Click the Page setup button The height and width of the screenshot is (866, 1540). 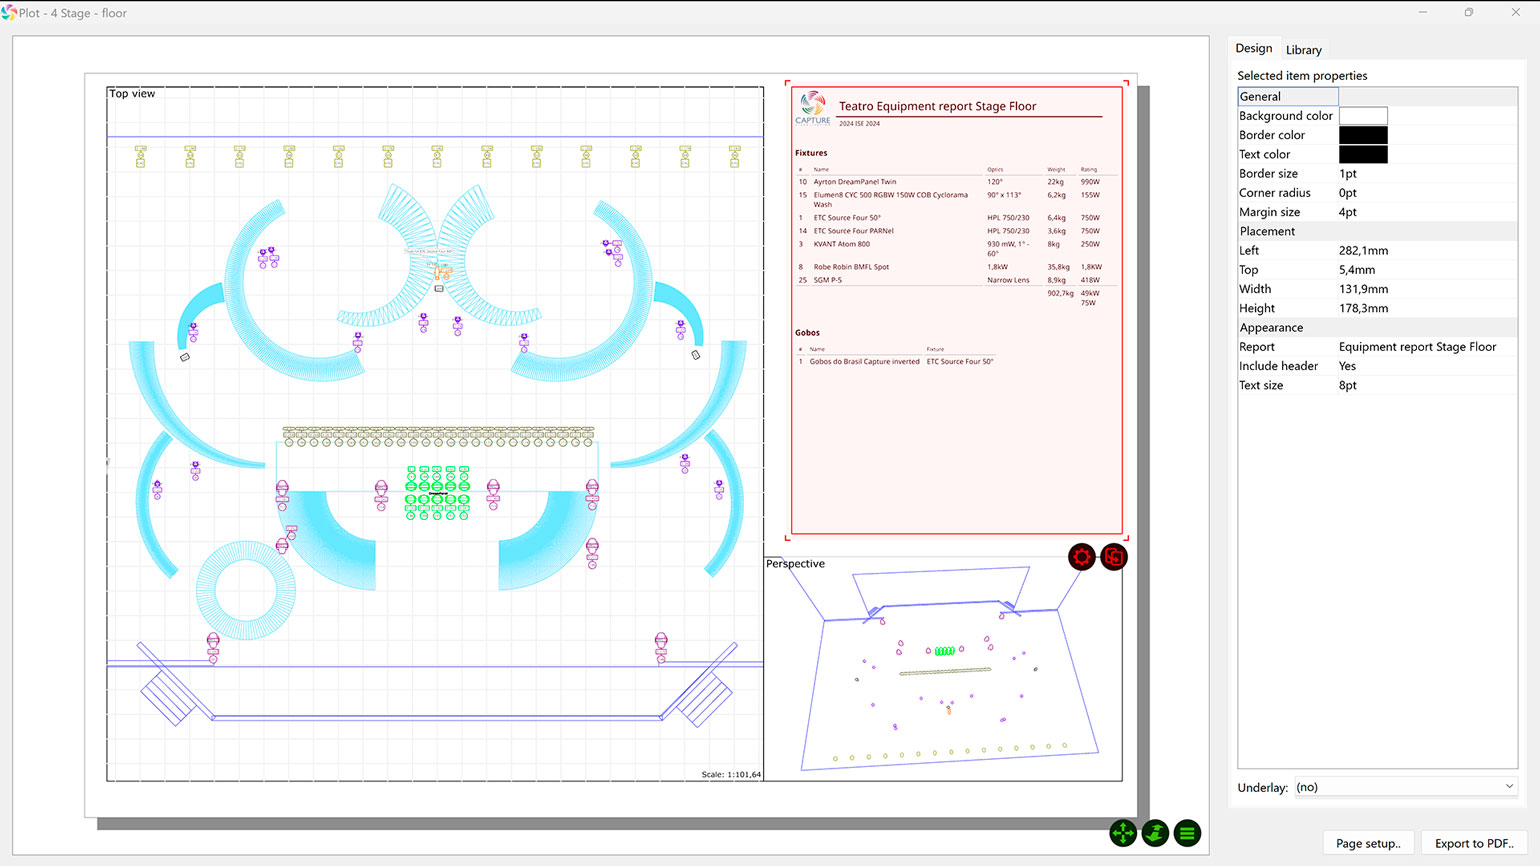point(1368,843)
